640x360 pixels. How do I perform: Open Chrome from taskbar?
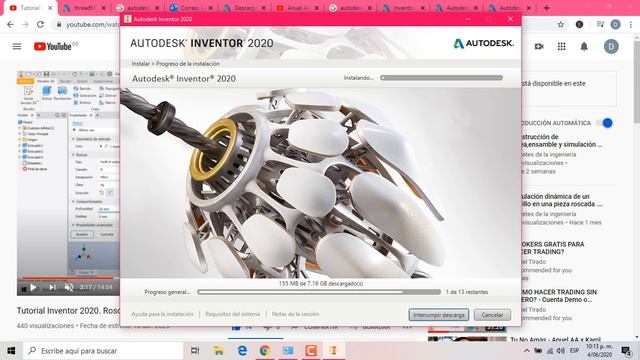click(265, 351)
